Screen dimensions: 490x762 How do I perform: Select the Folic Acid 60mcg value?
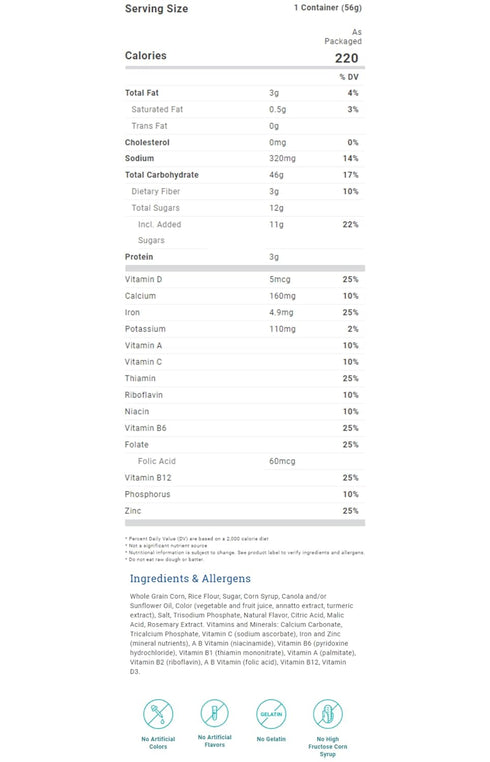pyautogui.click(x=282, y=461)
